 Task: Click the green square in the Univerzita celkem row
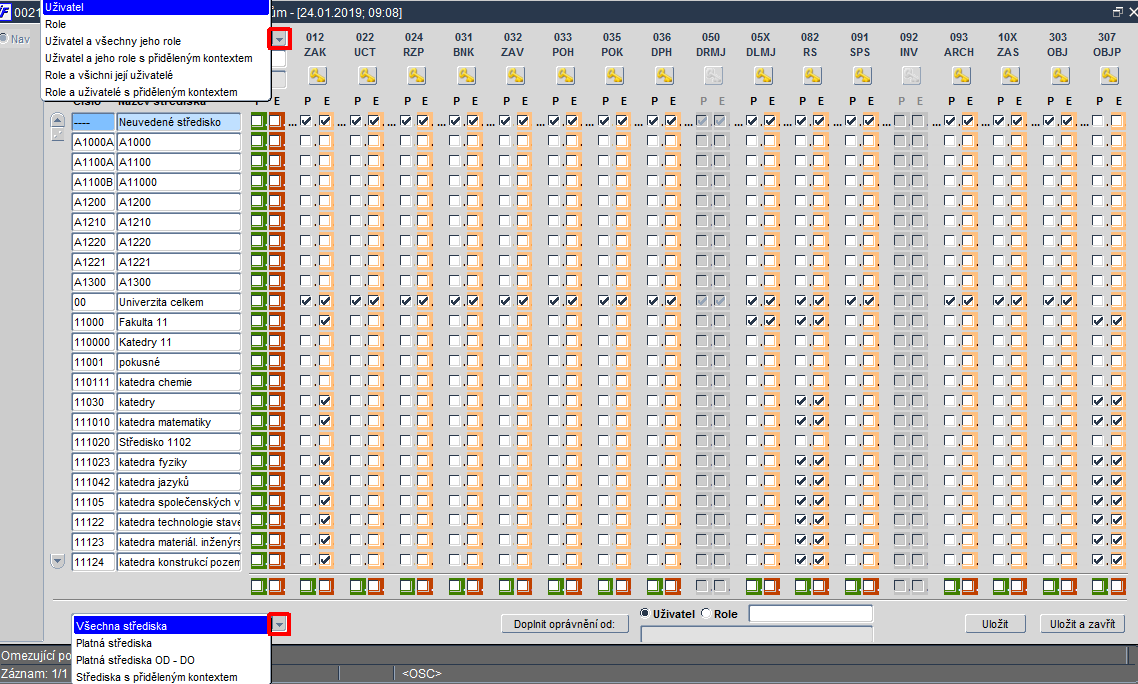click(x=258, y=301)
